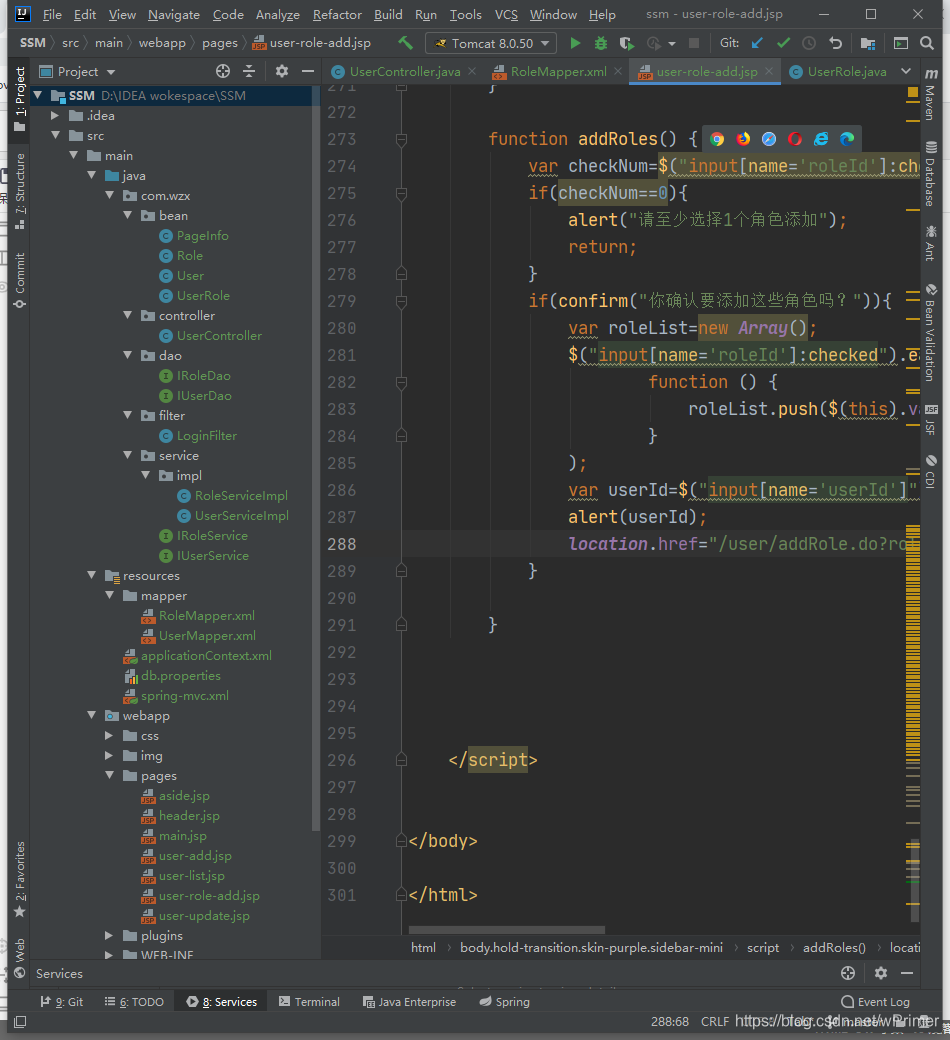Toggle the Structure tool window

click(x=20, y=192)
